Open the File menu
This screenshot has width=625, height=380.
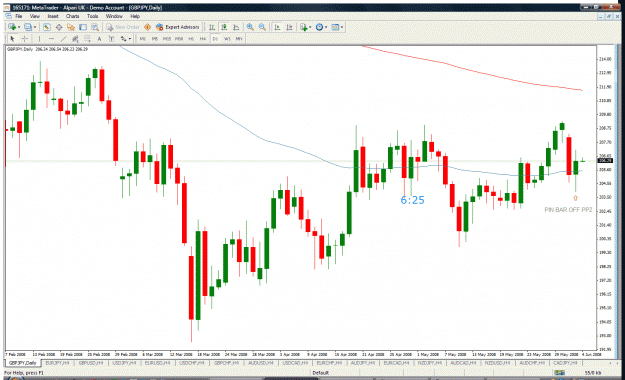(x=19, y=16)
